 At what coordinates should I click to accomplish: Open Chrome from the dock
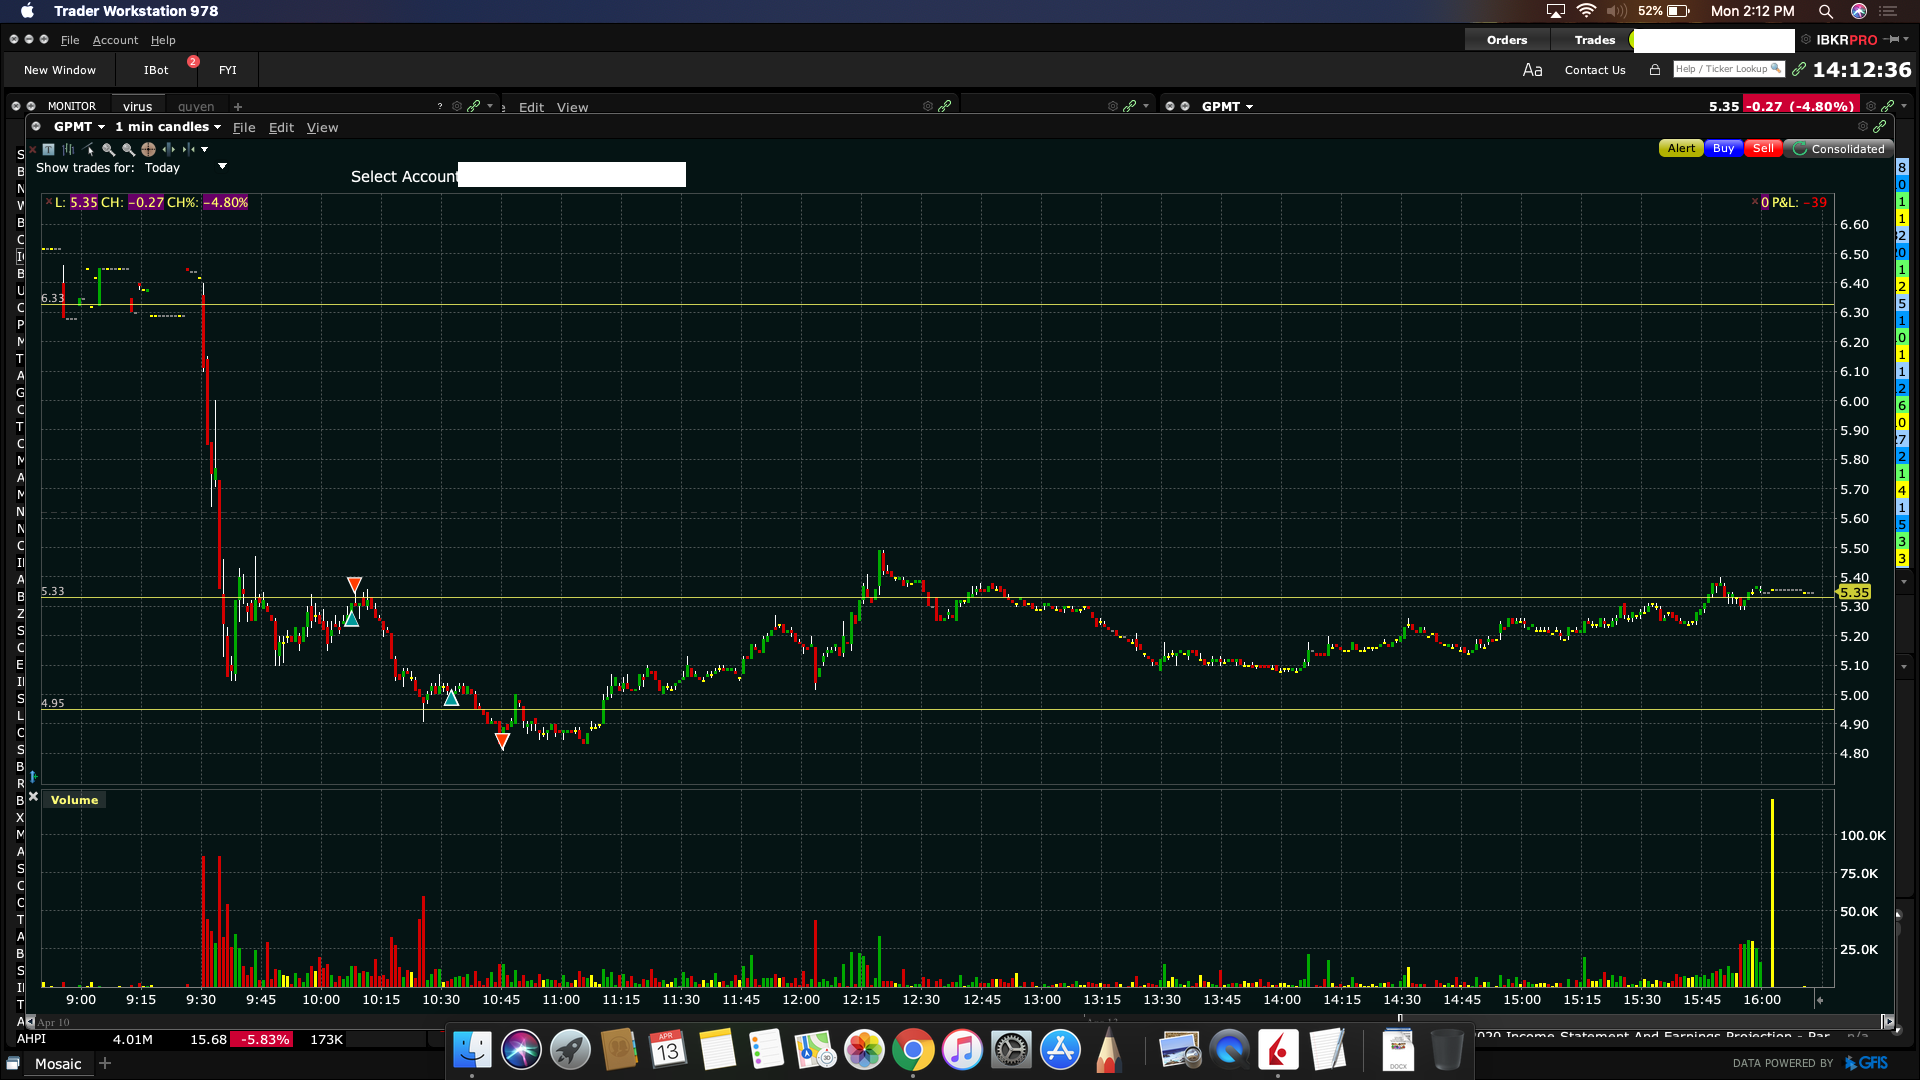(x=912, y=1050)
